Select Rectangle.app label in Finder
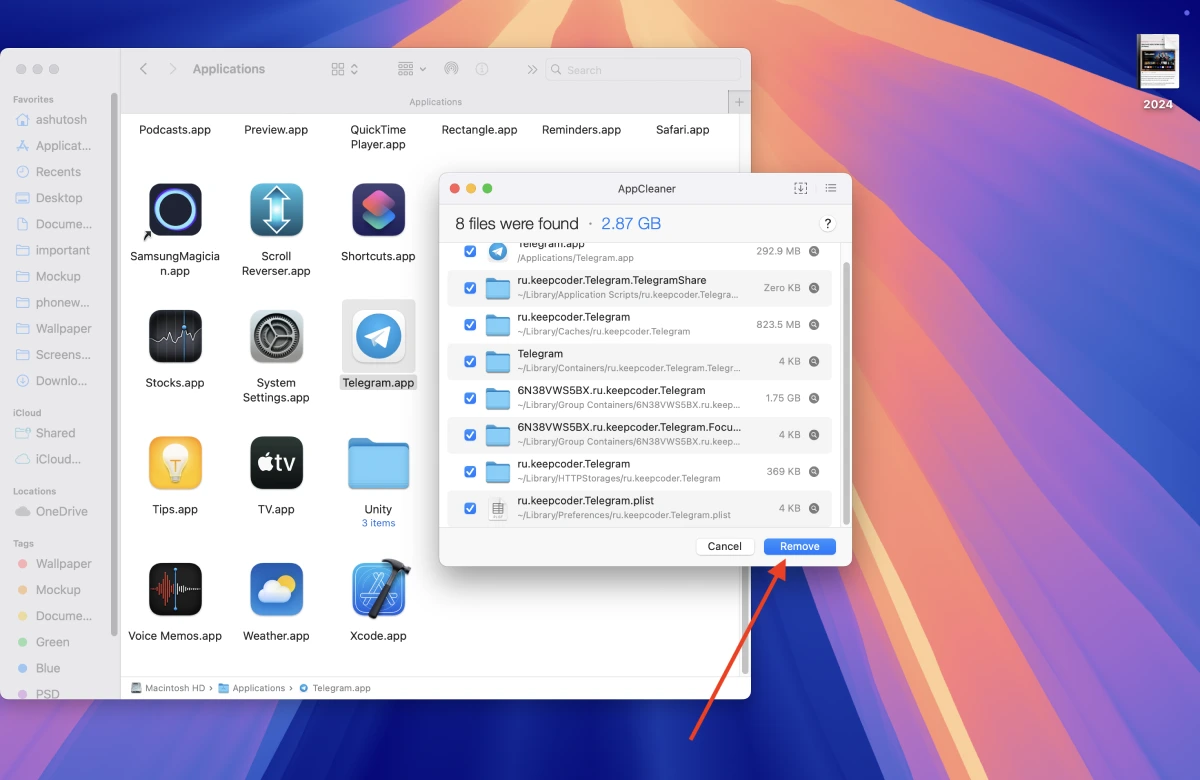 point(479,130)
